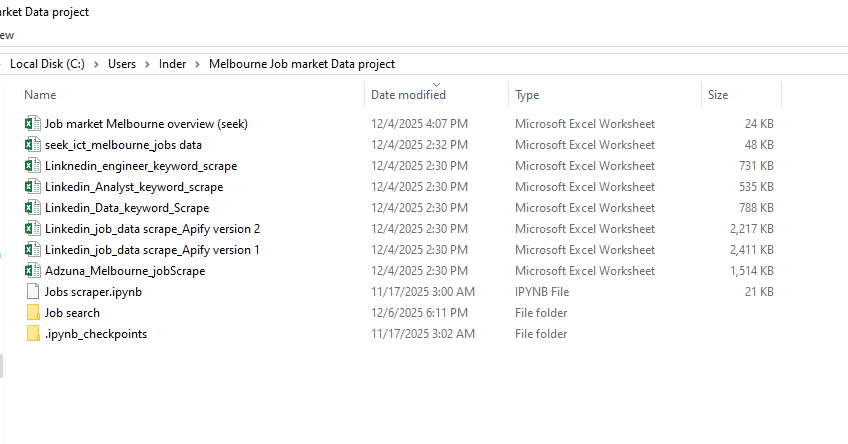This screenshot has height=444, width=848.
Task: Click the Size column header
Action: coord(718,95)
